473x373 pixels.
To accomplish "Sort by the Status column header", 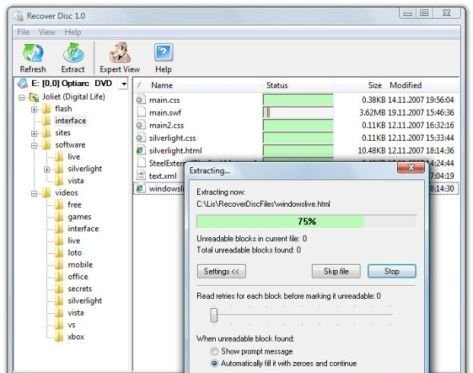I will point(277,85).
